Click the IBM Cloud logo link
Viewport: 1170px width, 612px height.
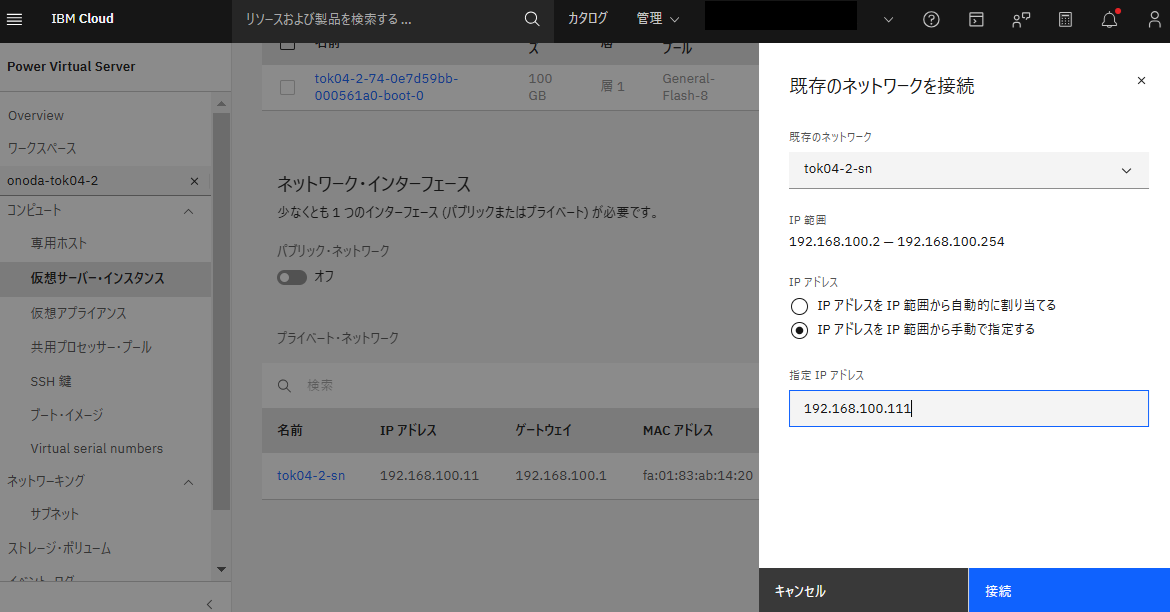coord(82,19)
